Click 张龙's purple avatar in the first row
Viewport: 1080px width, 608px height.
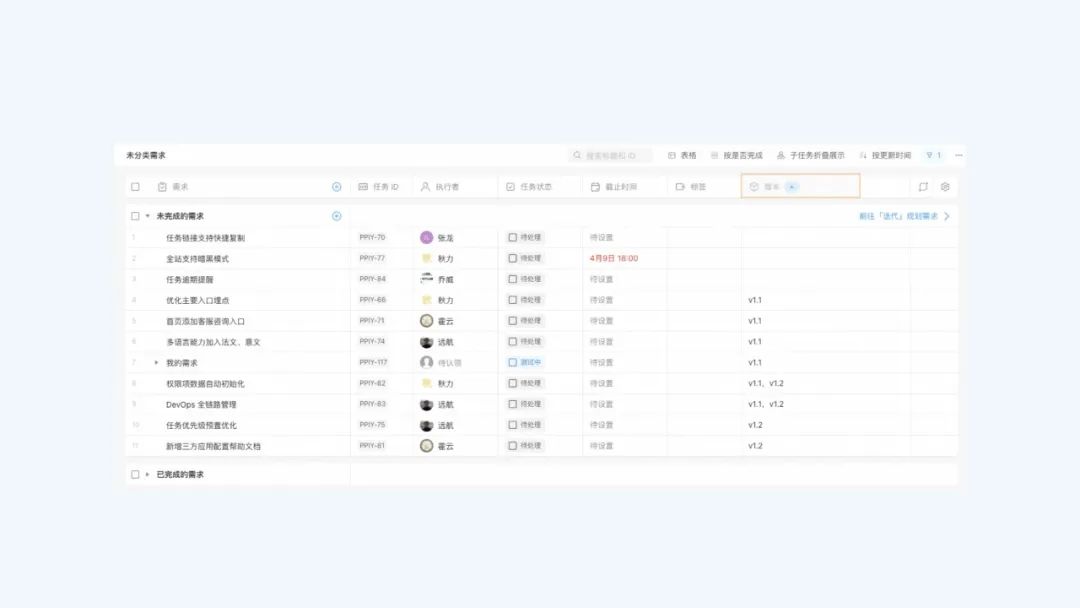[x=427, y=238]
